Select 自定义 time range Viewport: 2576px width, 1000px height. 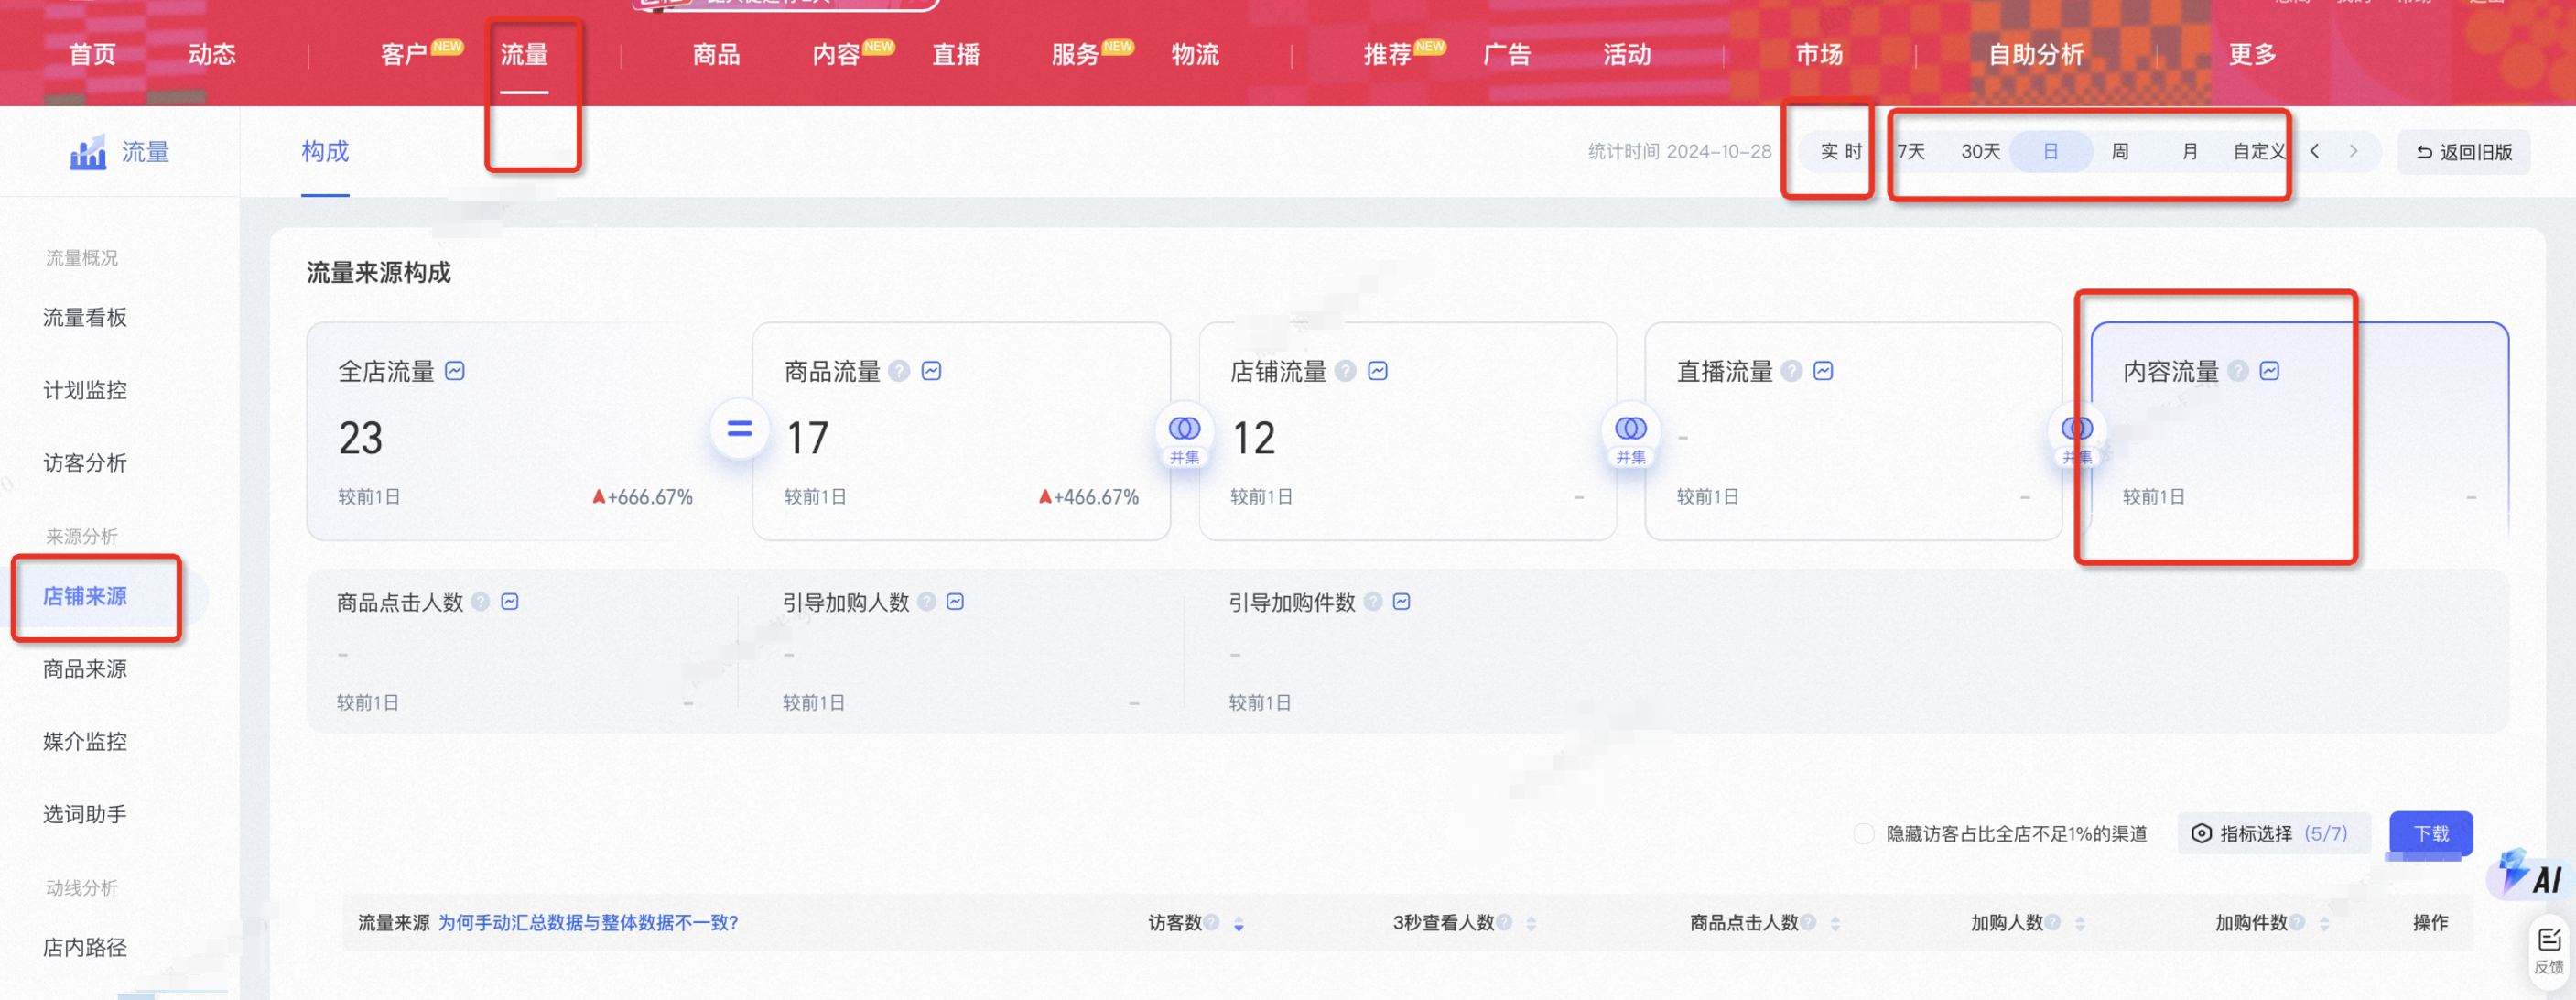[x=2260, y=152]
